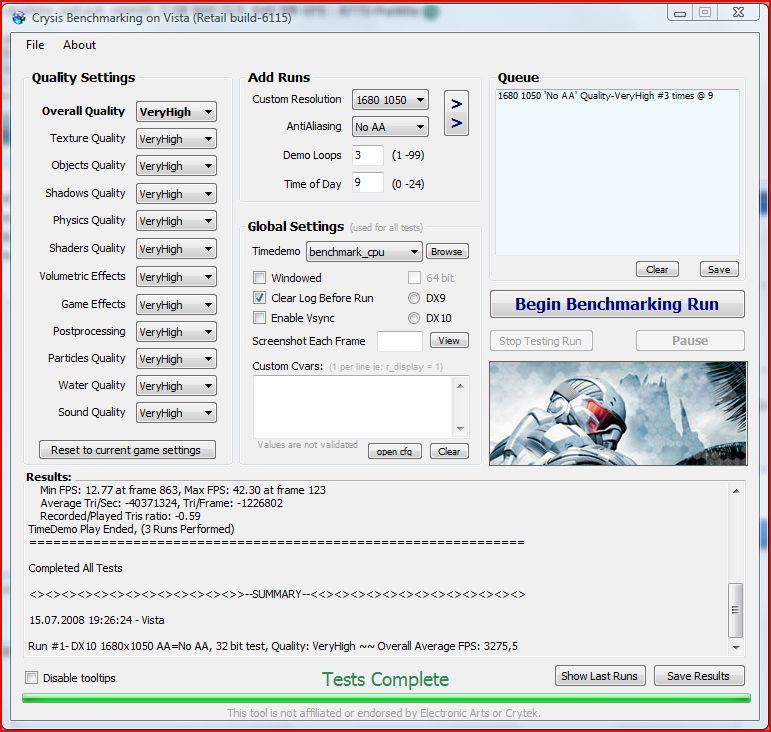Expand Objects Quality dropdown
The width and height of the screenshot is (771, 732).
(x=176, y=166)
